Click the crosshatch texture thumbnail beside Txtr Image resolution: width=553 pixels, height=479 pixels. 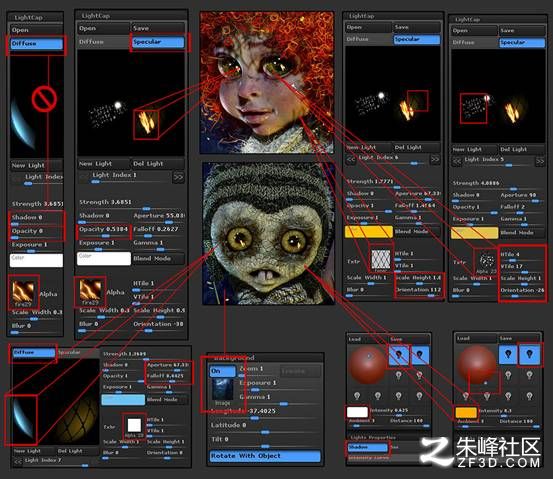click(x=381, y=259)
